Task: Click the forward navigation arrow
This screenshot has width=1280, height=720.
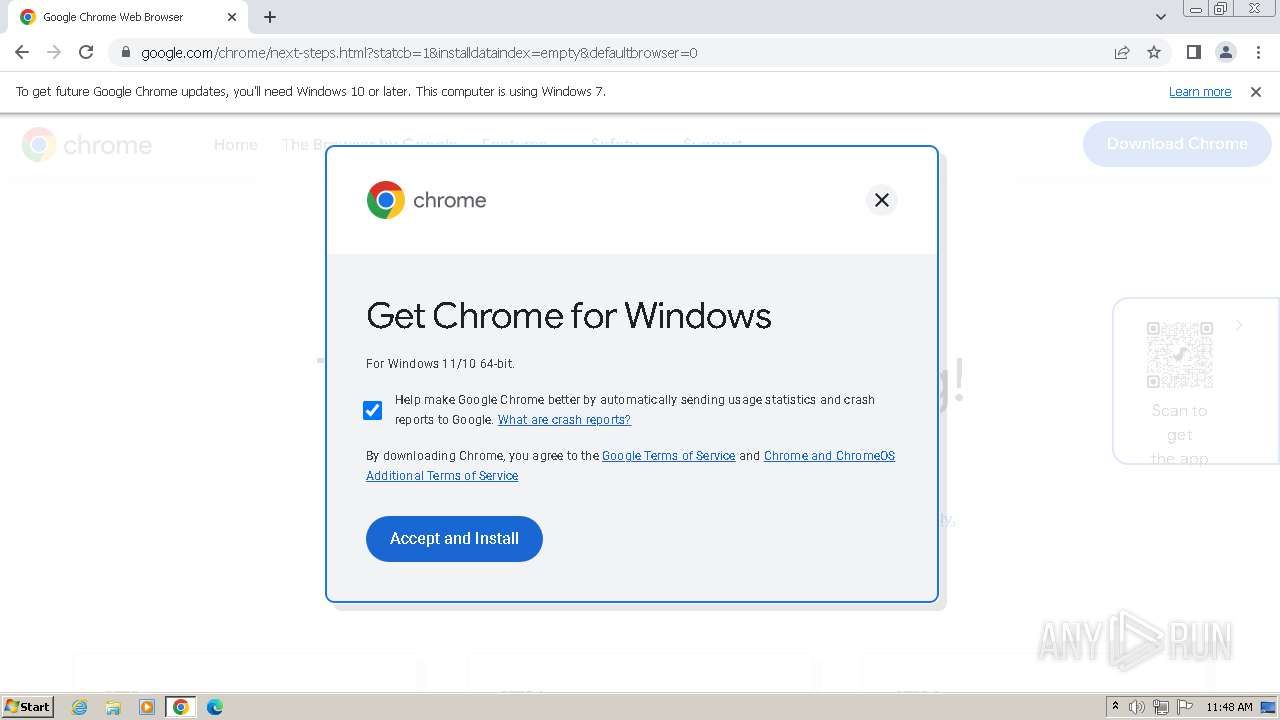Action: pyautogui.click(x=54, y=52)
